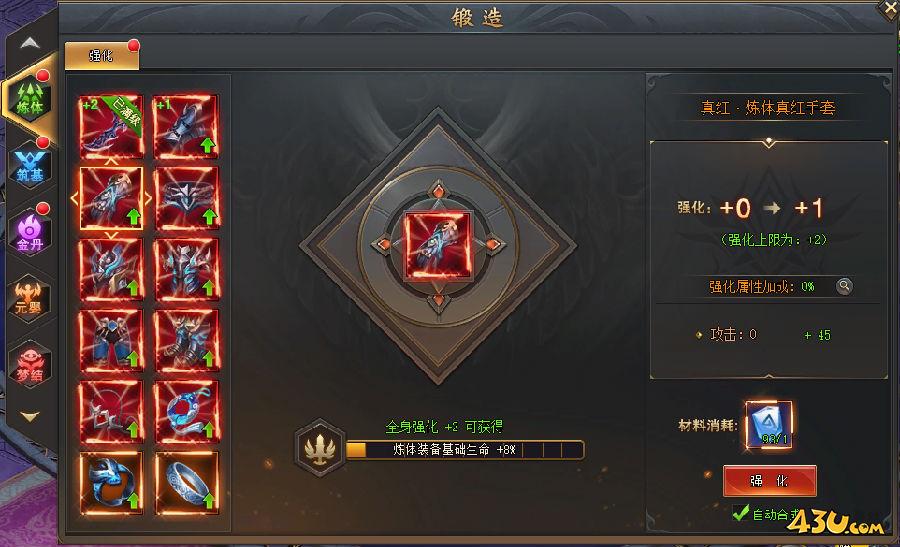Select the +2 weapon equipment slot
The width and height of the screenshot is (900, 547).
(x=111, y=126)
